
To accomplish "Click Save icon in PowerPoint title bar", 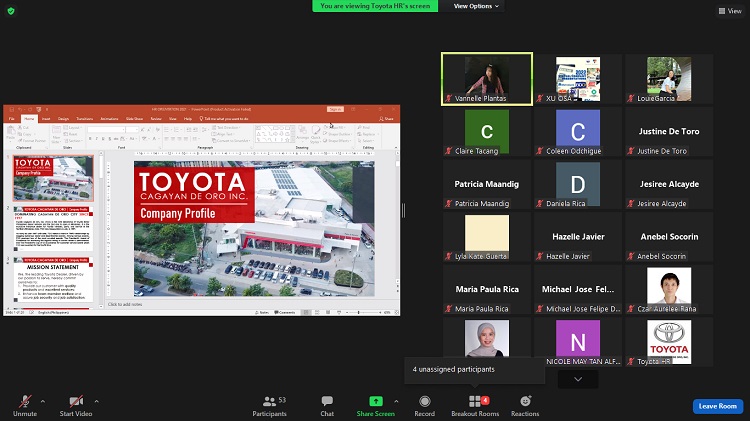I will pos(11,110).
